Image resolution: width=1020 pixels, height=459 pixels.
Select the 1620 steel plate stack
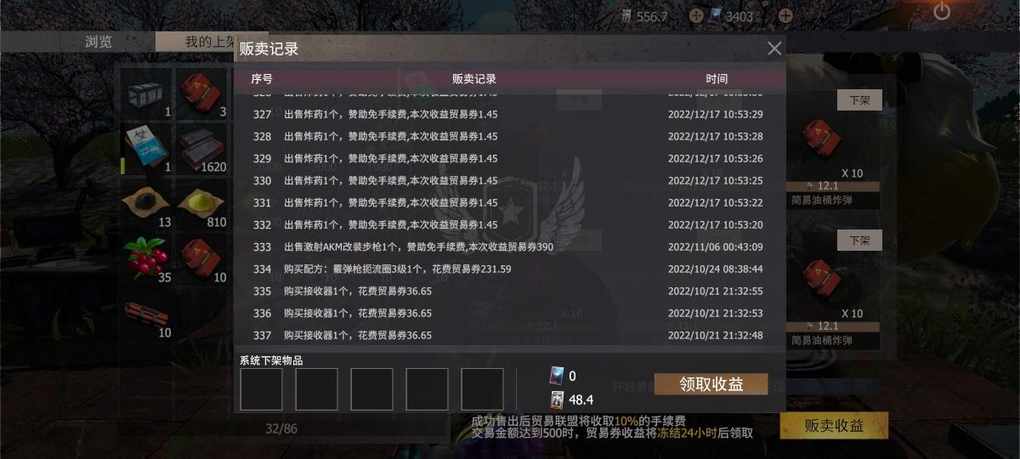point(202,148)
